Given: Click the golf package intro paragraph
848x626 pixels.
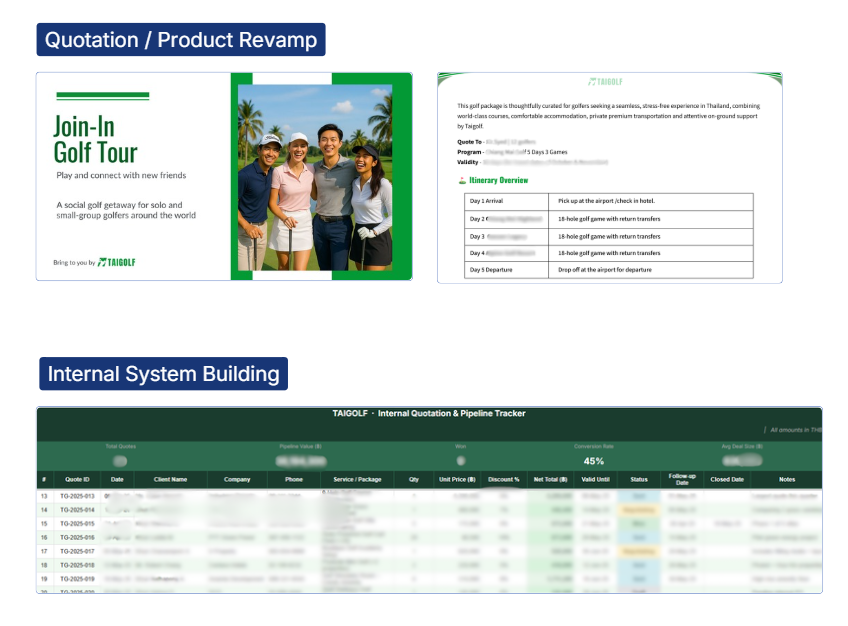Looking at the screenshot, I should pos(608,116).
